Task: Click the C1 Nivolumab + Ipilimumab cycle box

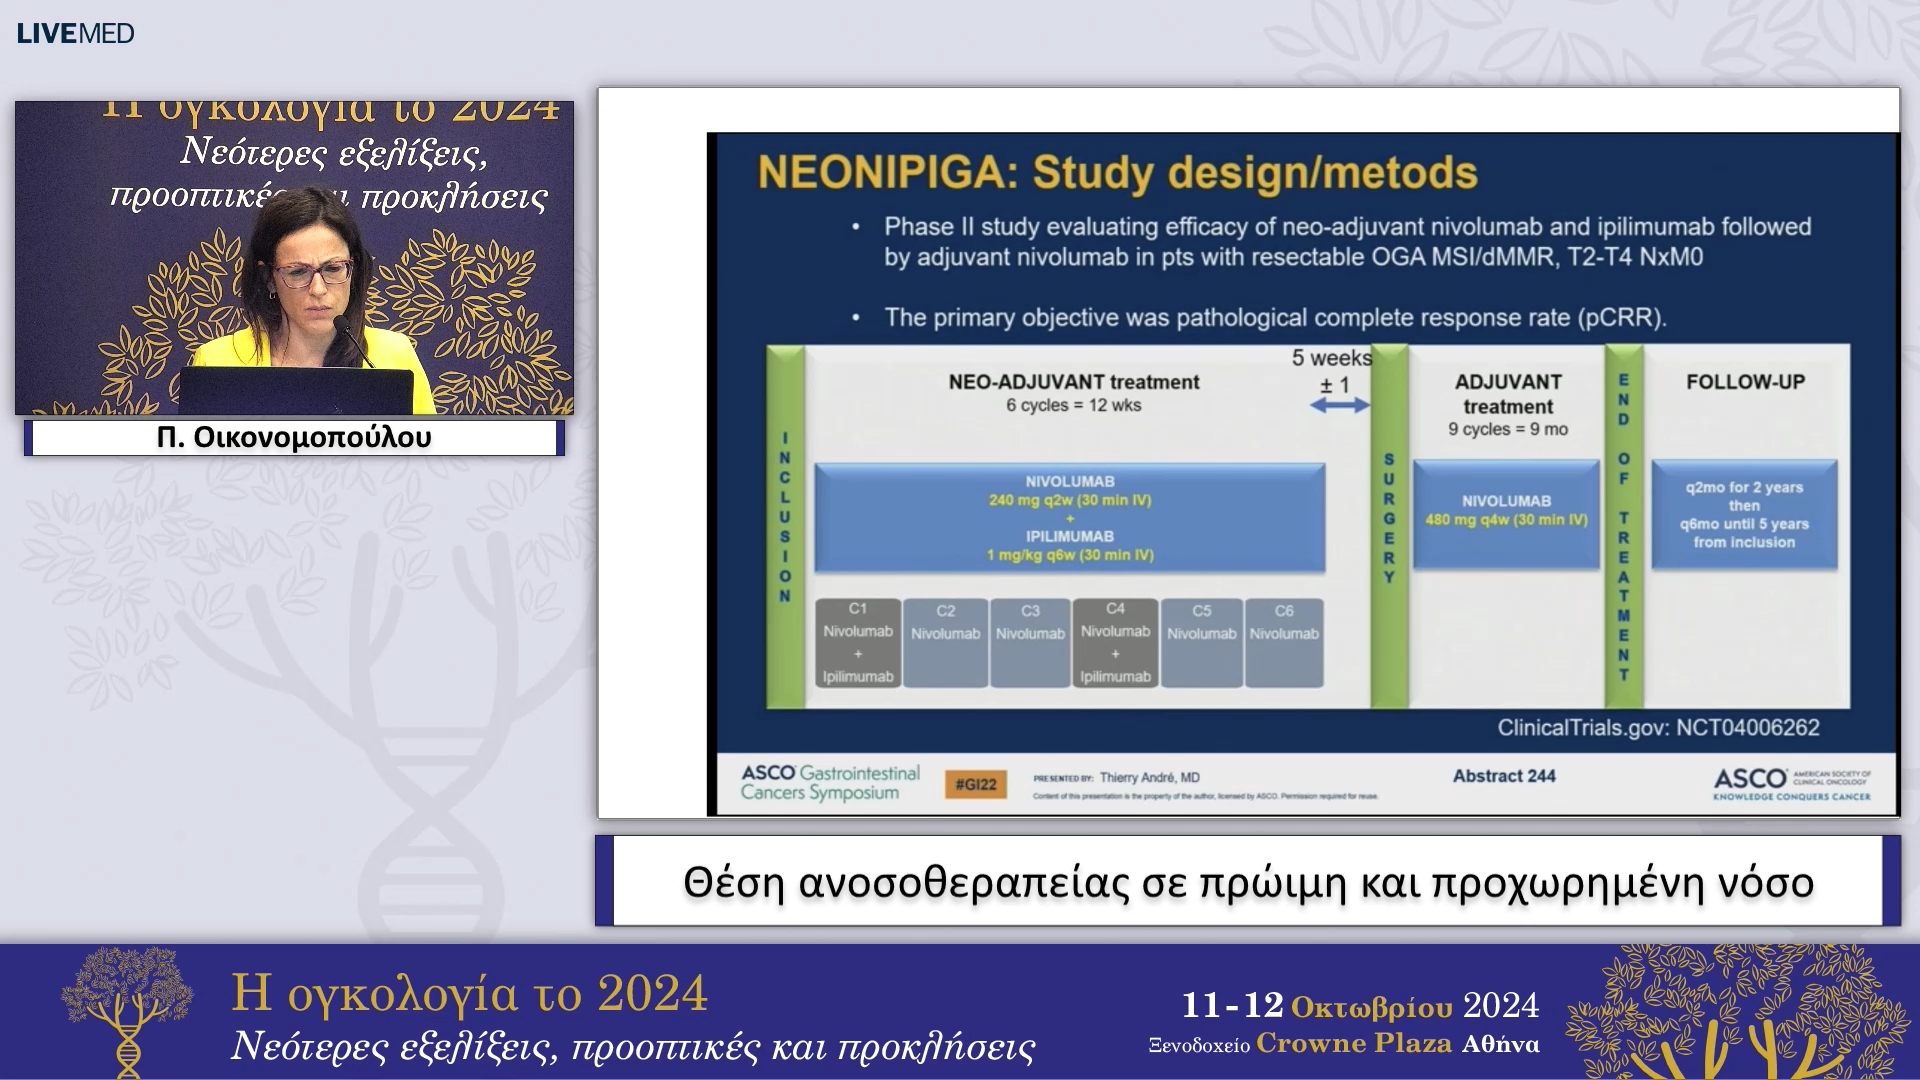Action: coord(857,643)
